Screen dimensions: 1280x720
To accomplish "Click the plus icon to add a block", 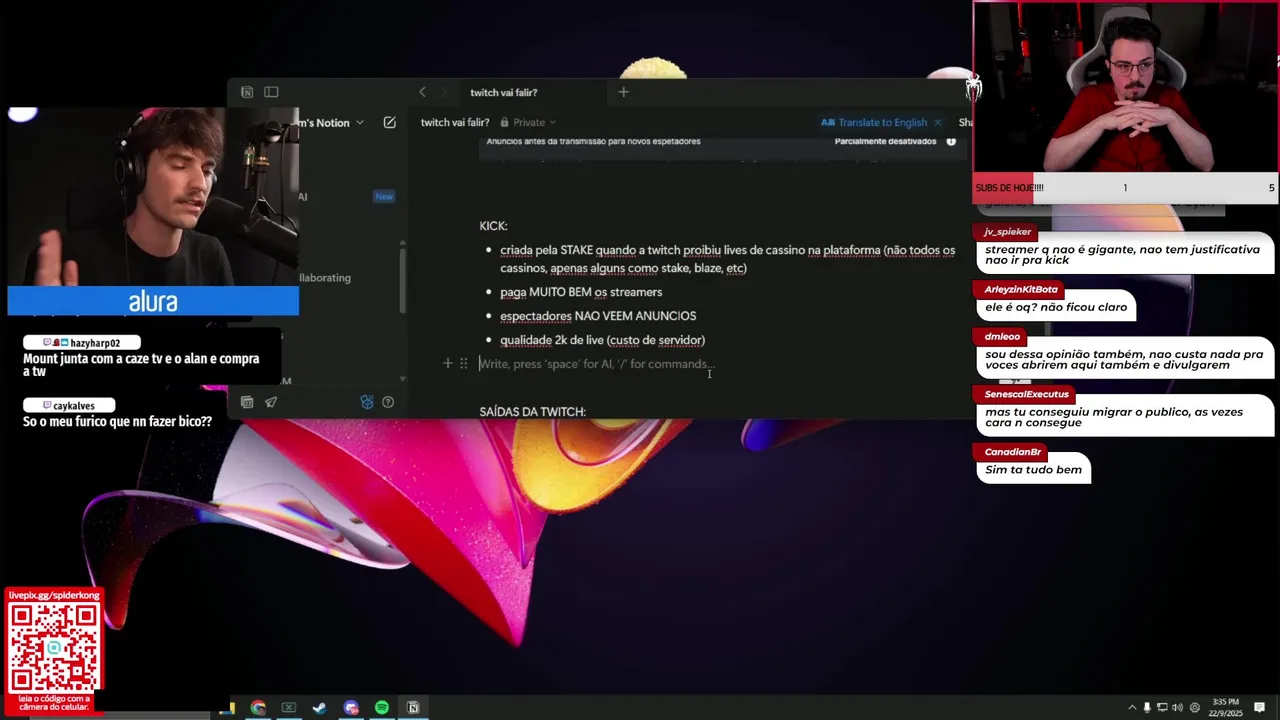I will tap(447, 364).
